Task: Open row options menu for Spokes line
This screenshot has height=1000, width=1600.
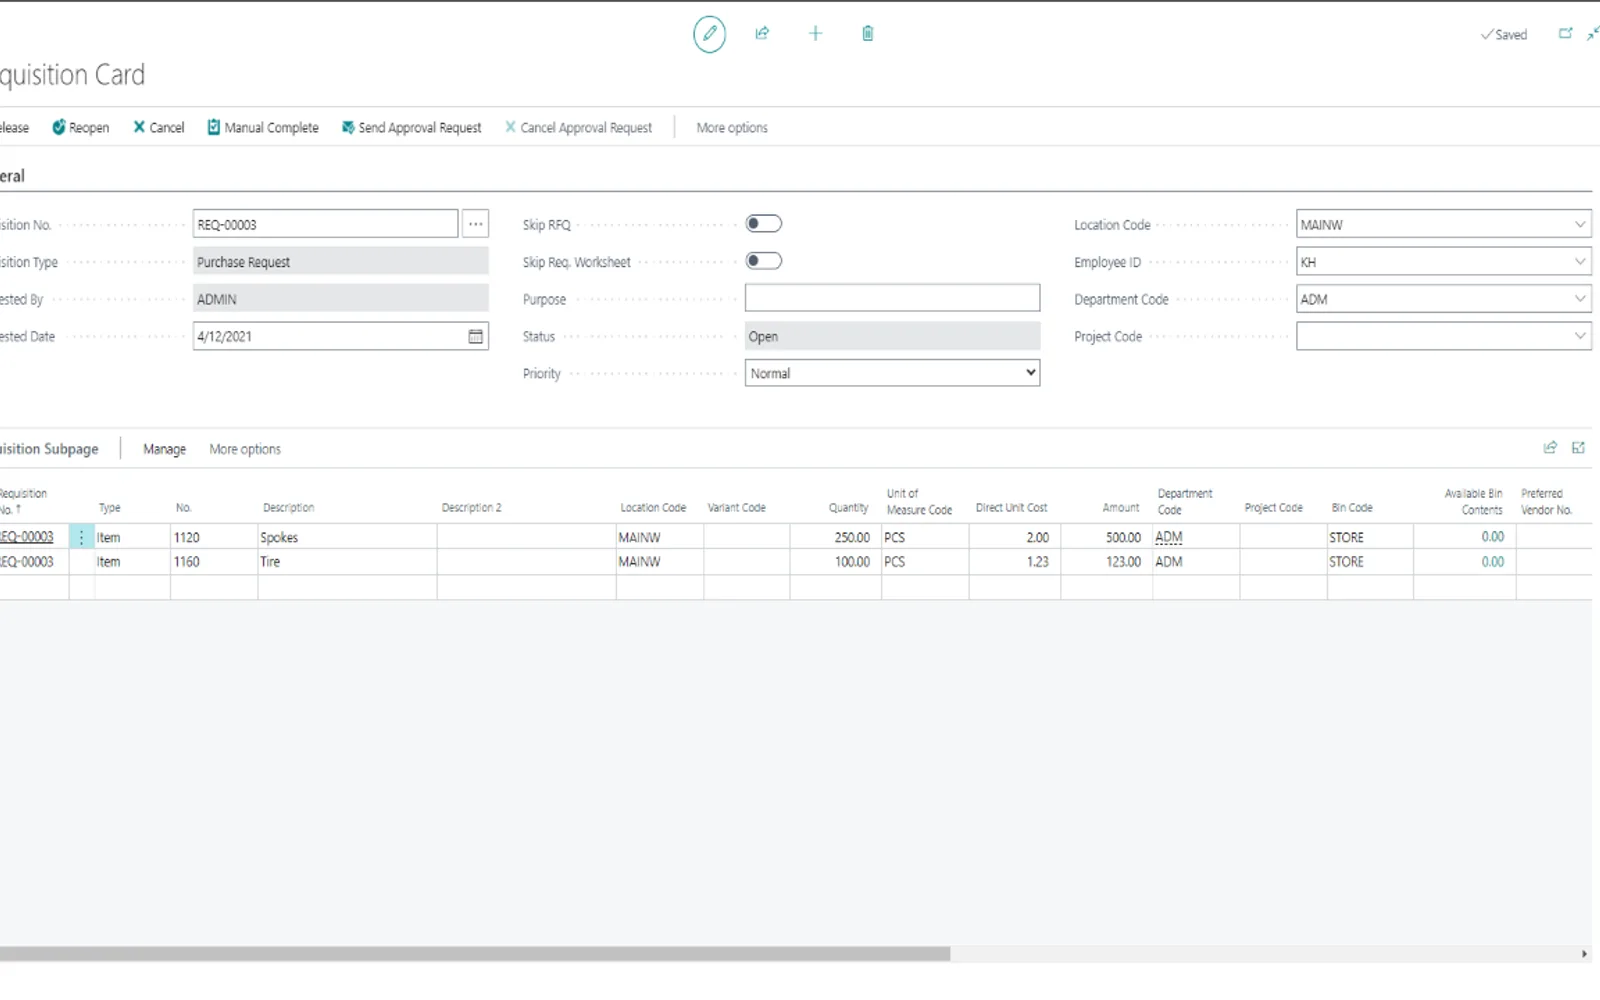Action: coord(82,537)
